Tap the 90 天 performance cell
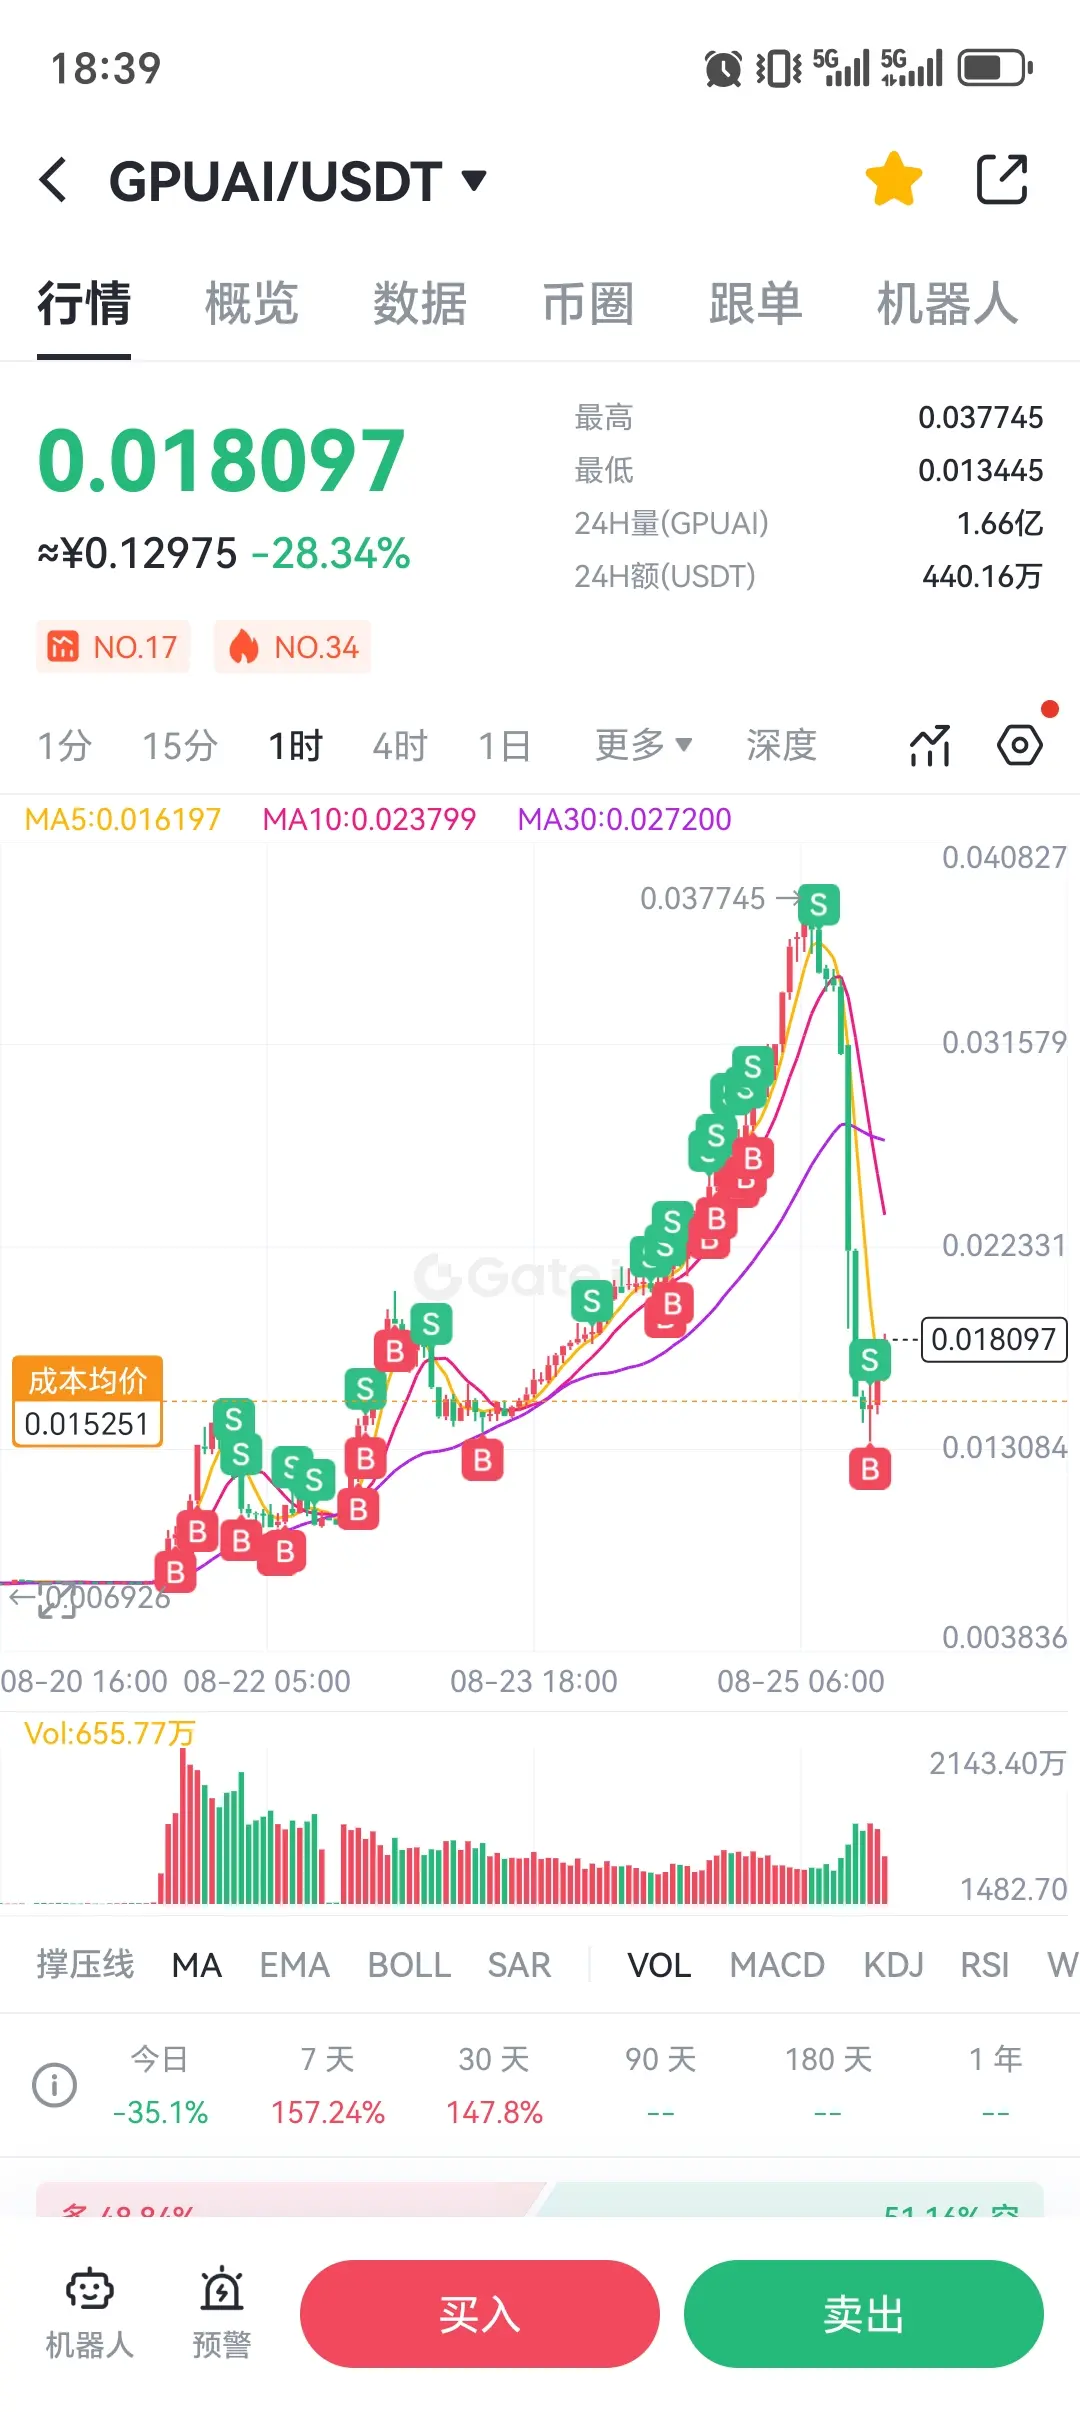 pos(661,2086)
